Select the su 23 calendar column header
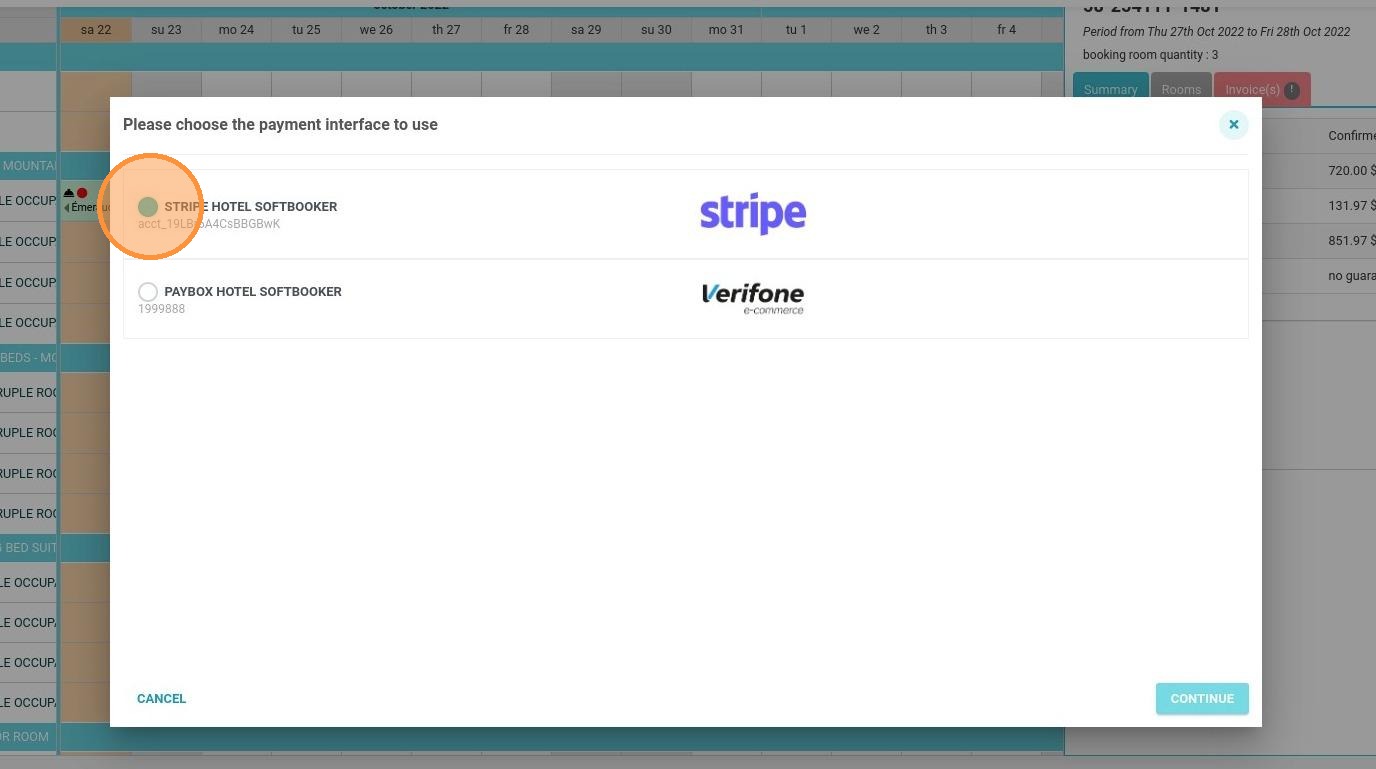This screenshot has height=769, width=1376. click(x=166, y=30)
